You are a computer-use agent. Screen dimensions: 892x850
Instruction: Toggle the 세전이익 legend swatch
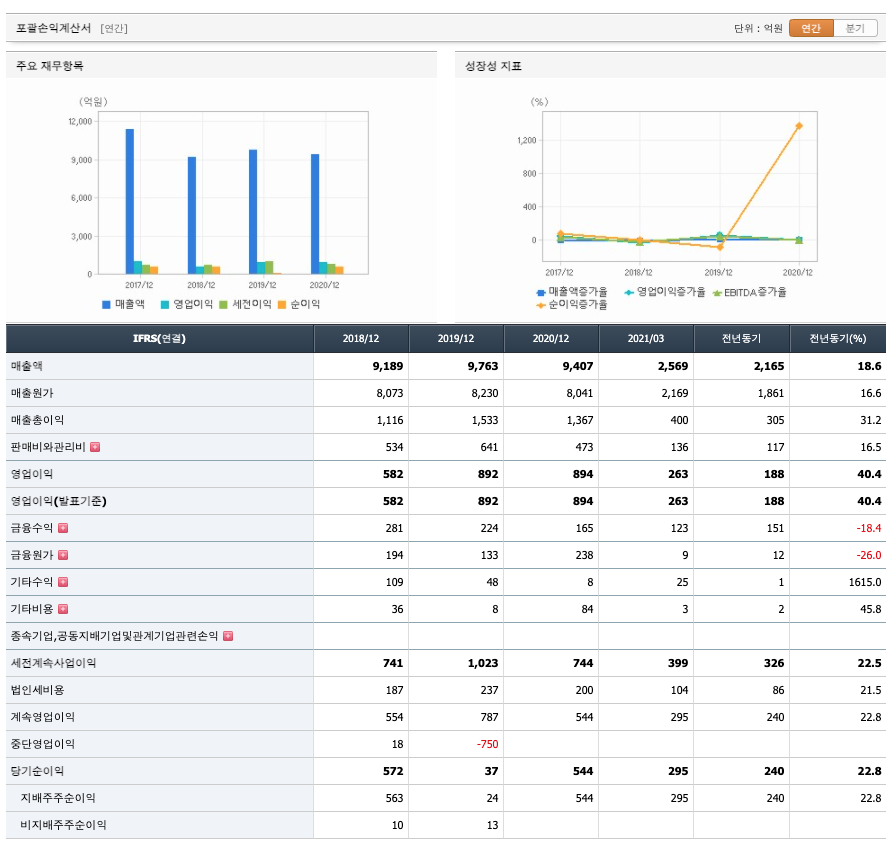click(223, 304)
